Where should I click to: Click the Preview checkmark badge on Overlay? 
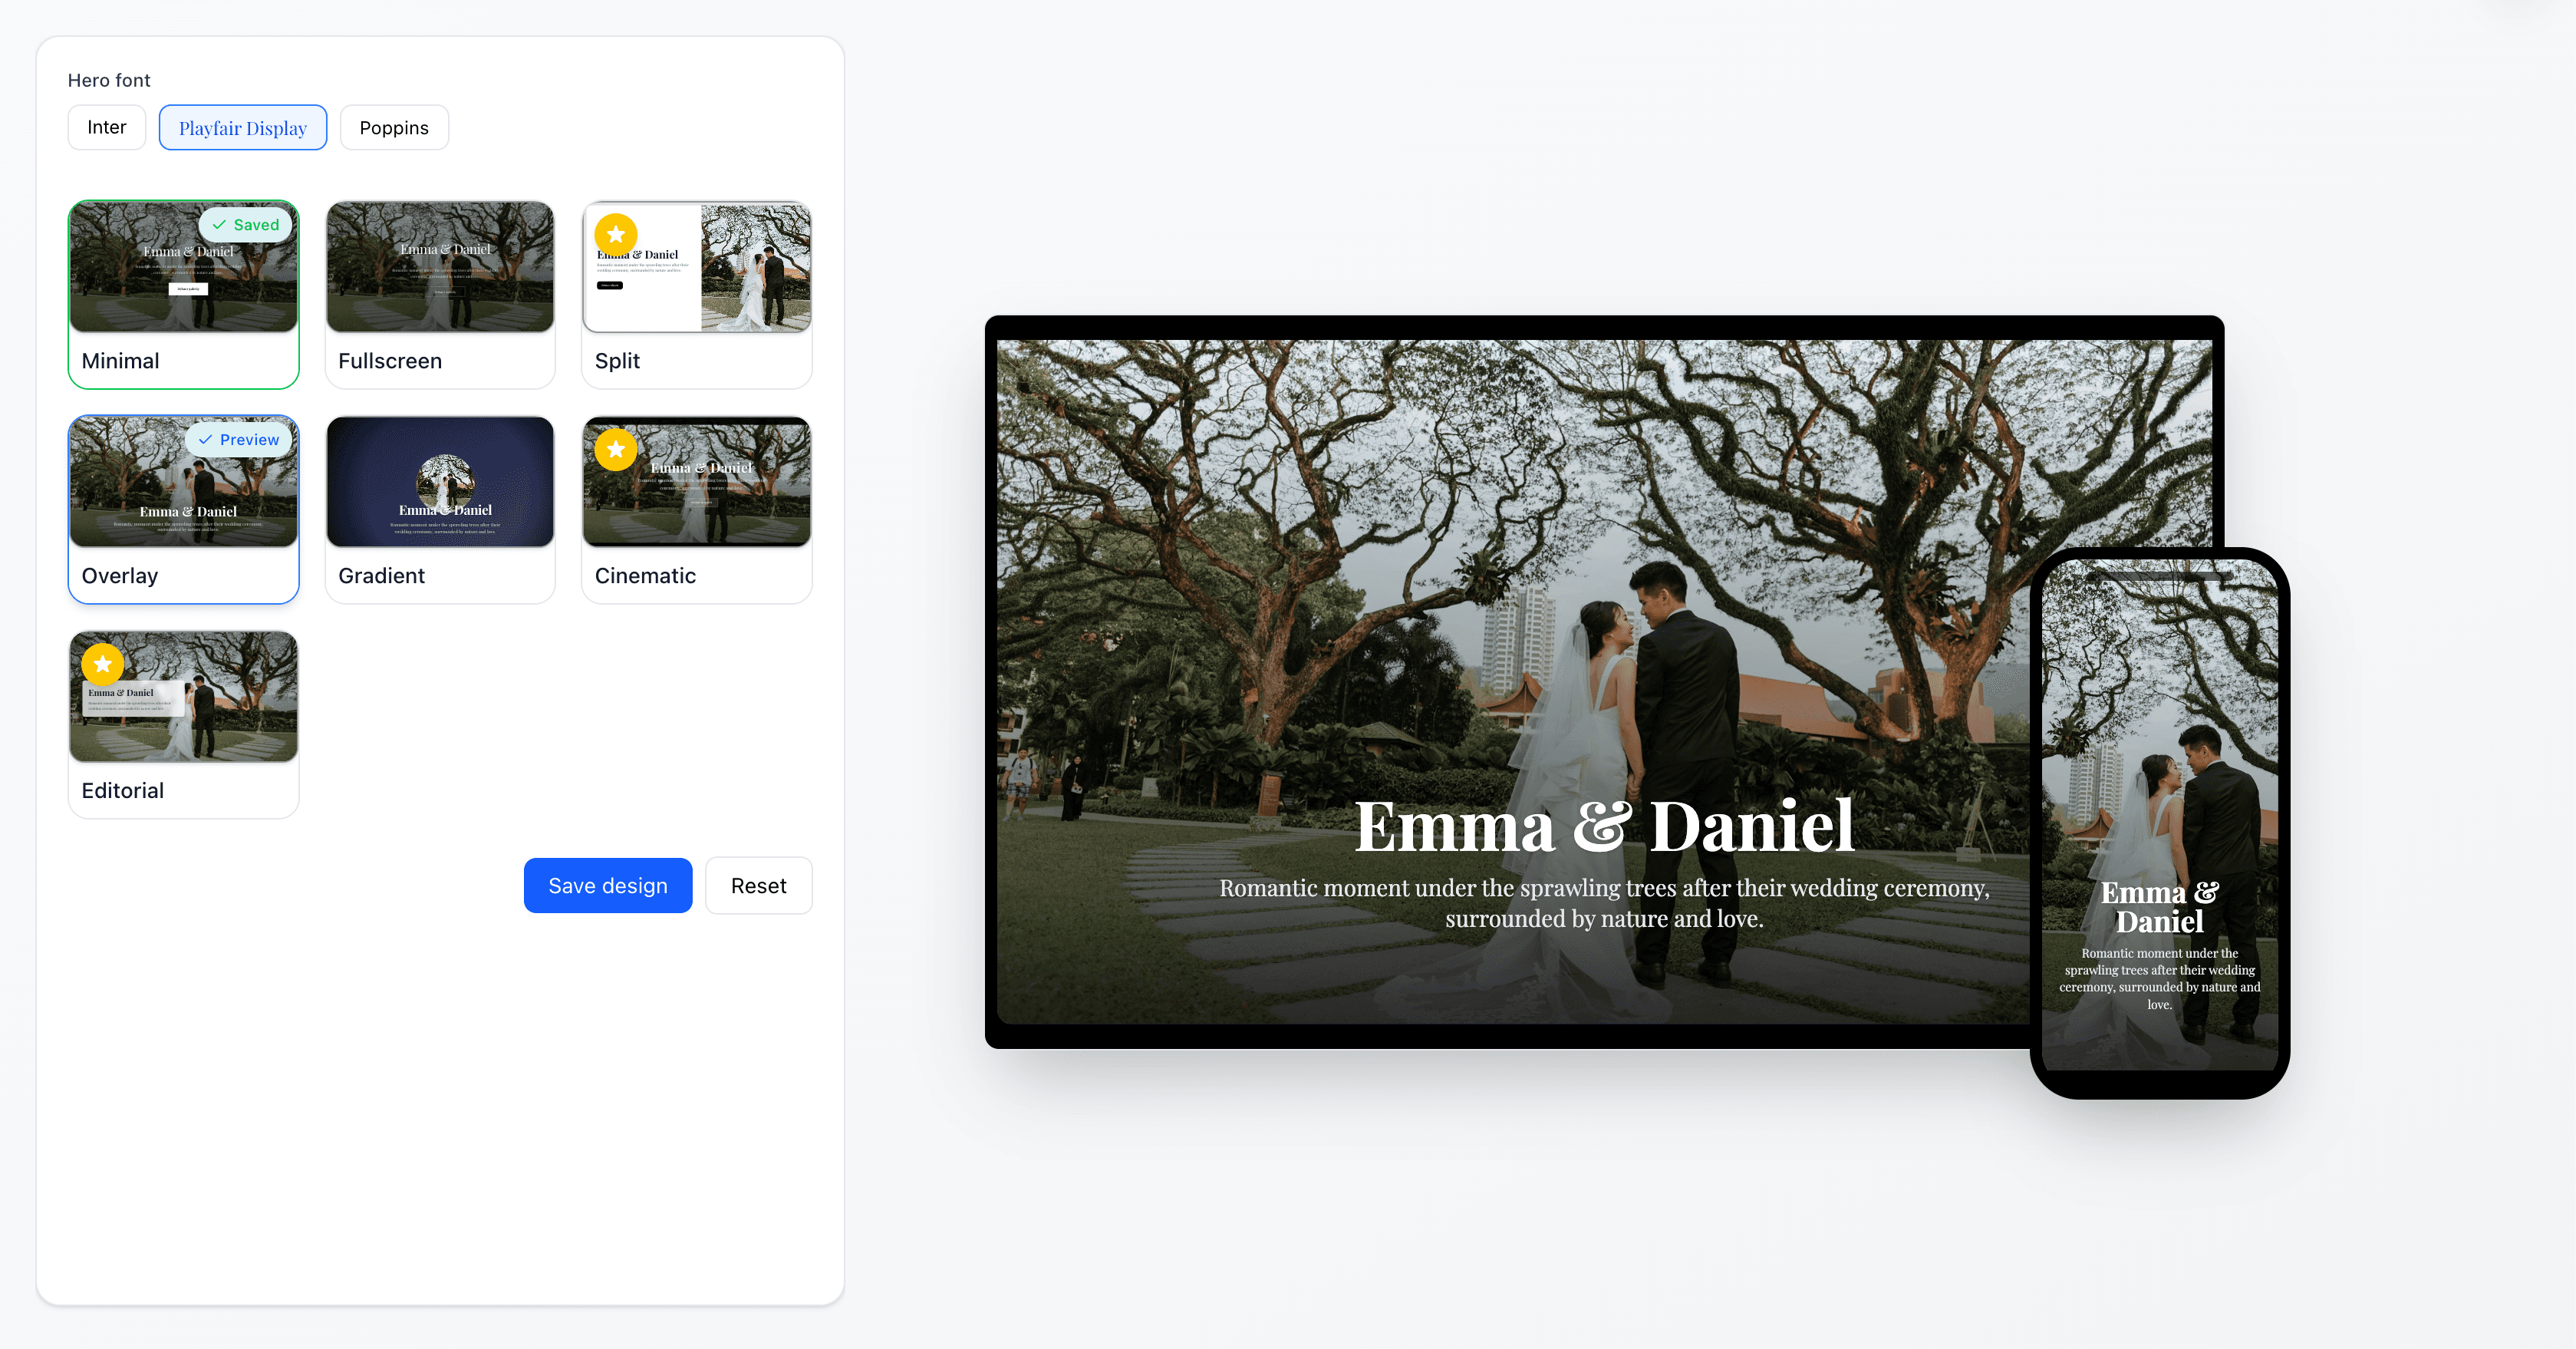click(x=239, y=440)
